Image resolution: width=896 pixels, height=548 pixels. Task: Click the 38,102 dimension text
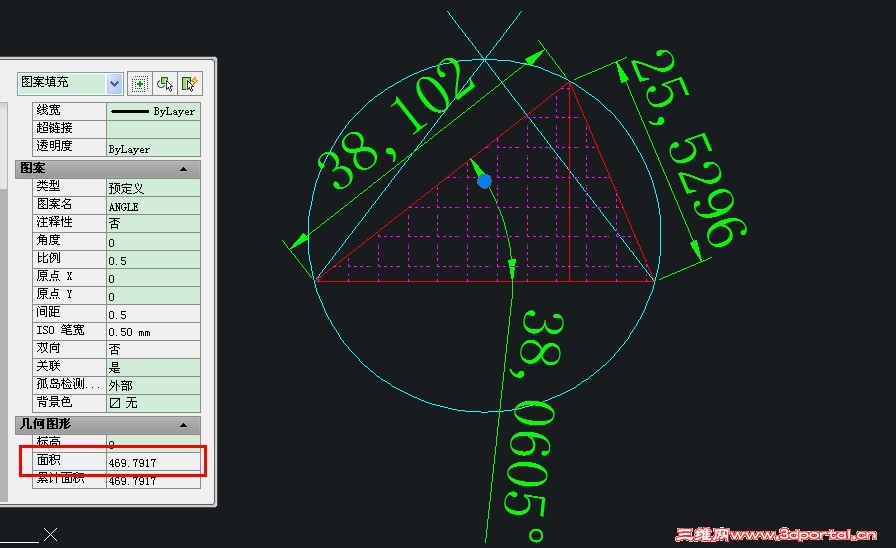tap(395, 125)
